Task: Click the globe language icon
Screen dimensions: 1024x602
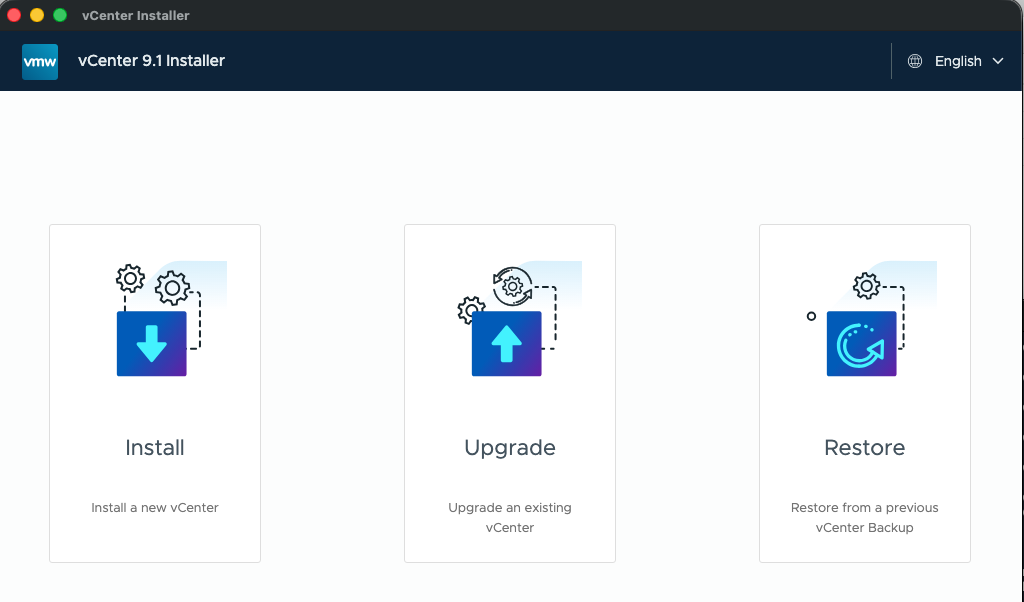Action: coord(915,61)
